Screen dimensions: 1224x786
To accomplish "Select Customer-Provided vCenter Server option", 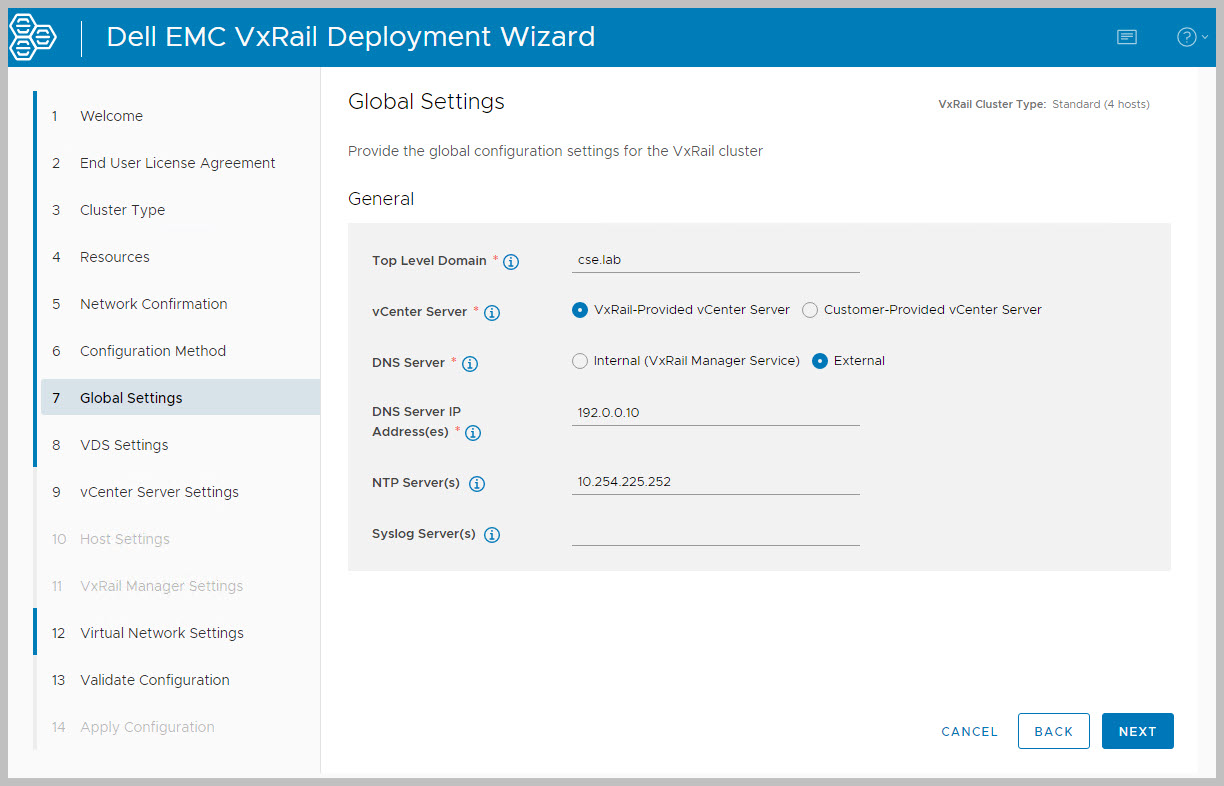I will click(810, 310).
